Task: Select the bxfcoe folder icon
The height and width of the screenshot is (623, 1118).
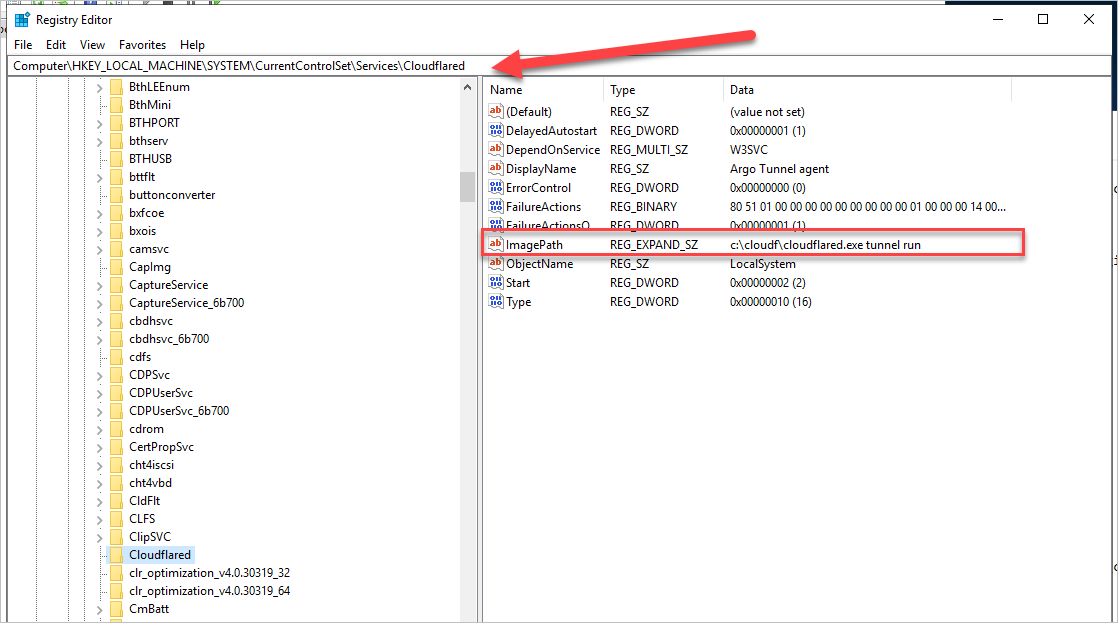Action: pos(116,213)
